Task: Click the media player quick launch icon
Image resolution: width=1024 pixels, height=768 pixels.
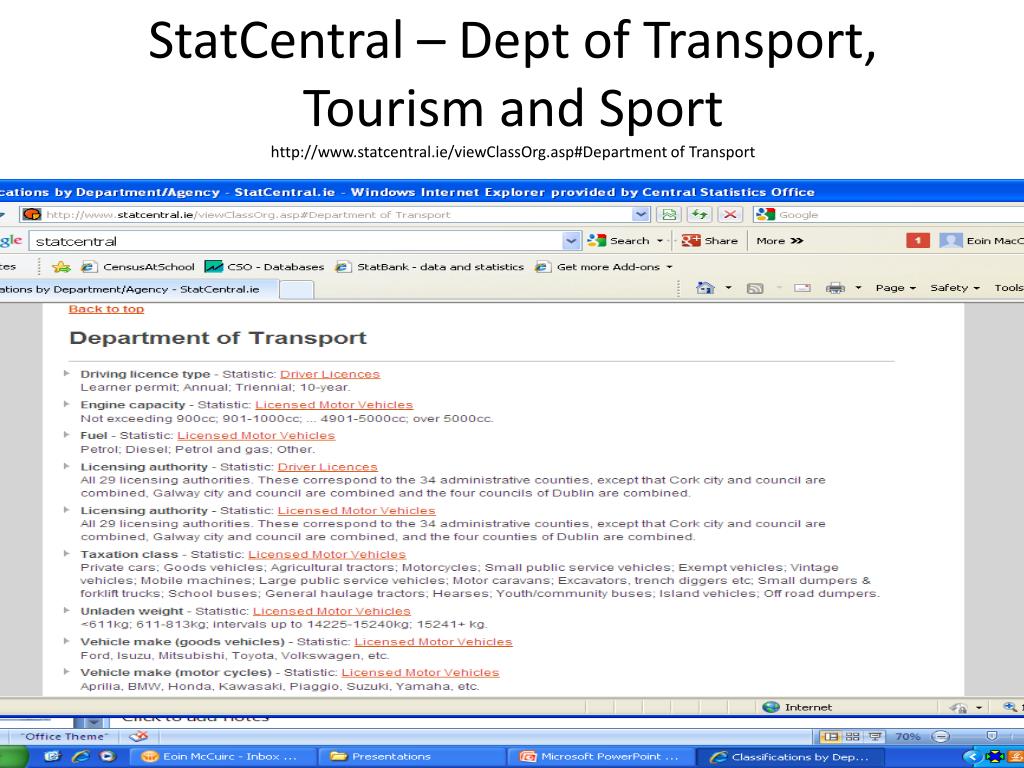Action: coord(107,756)
